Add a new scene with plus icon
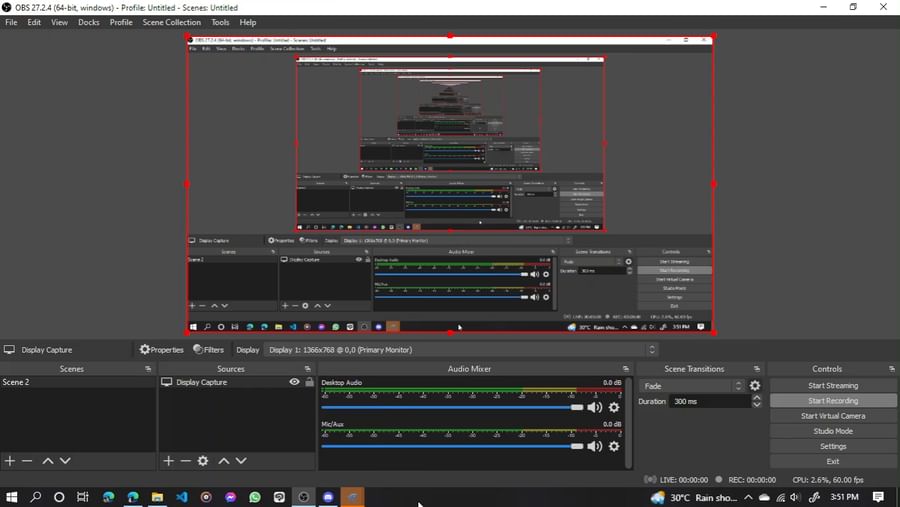 10,461
